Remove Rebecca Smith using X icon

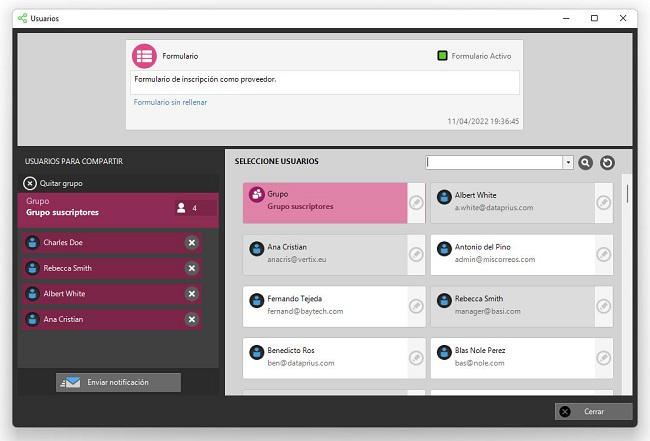[x=191, y=268]
